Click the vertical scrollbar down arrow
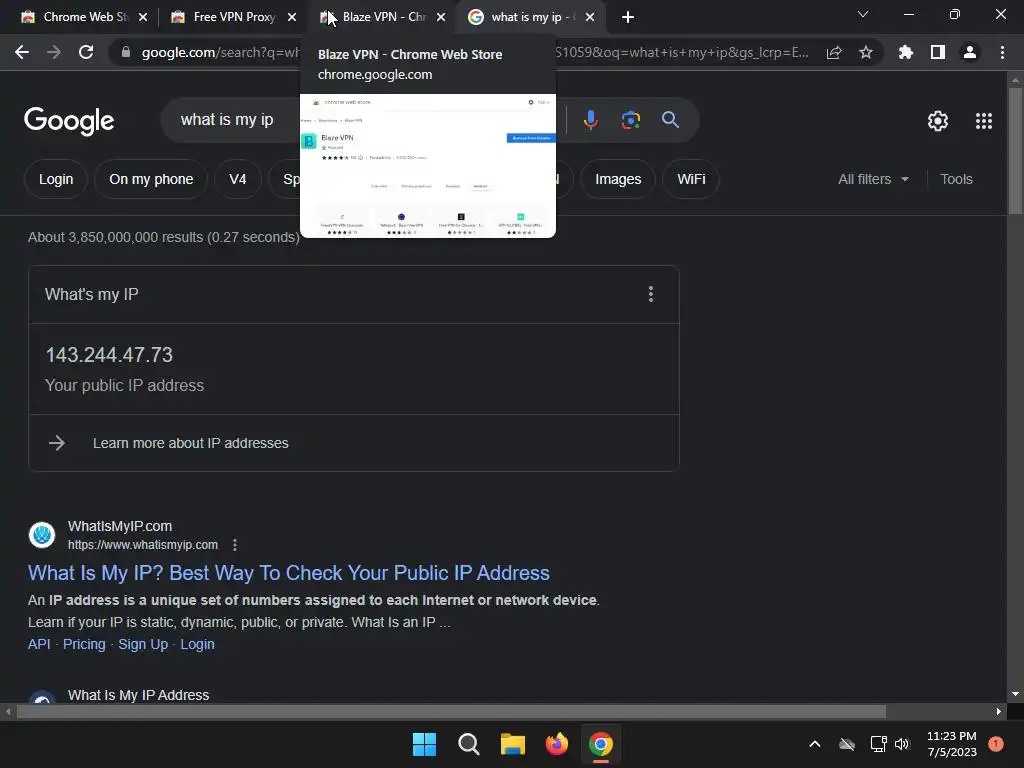The width and height of the screenshot is (1024, 768). point(1015,694)
